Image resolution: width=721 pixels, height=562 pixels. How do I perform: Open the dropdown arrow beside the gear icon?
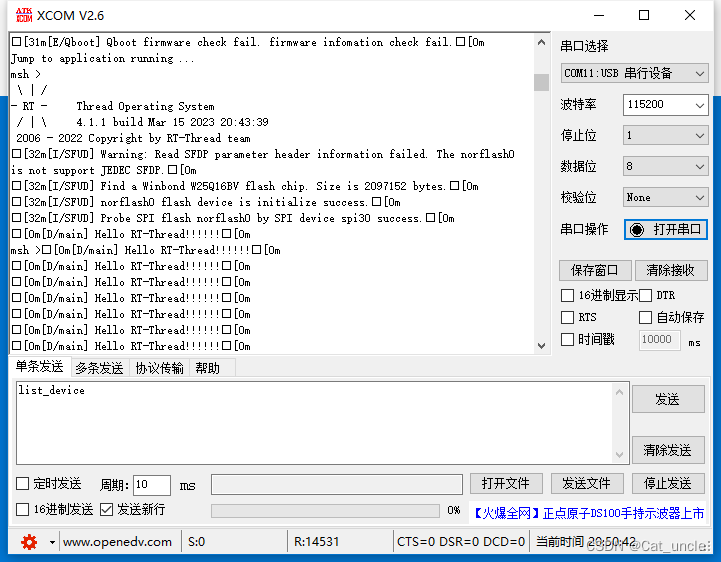point(52,543)
